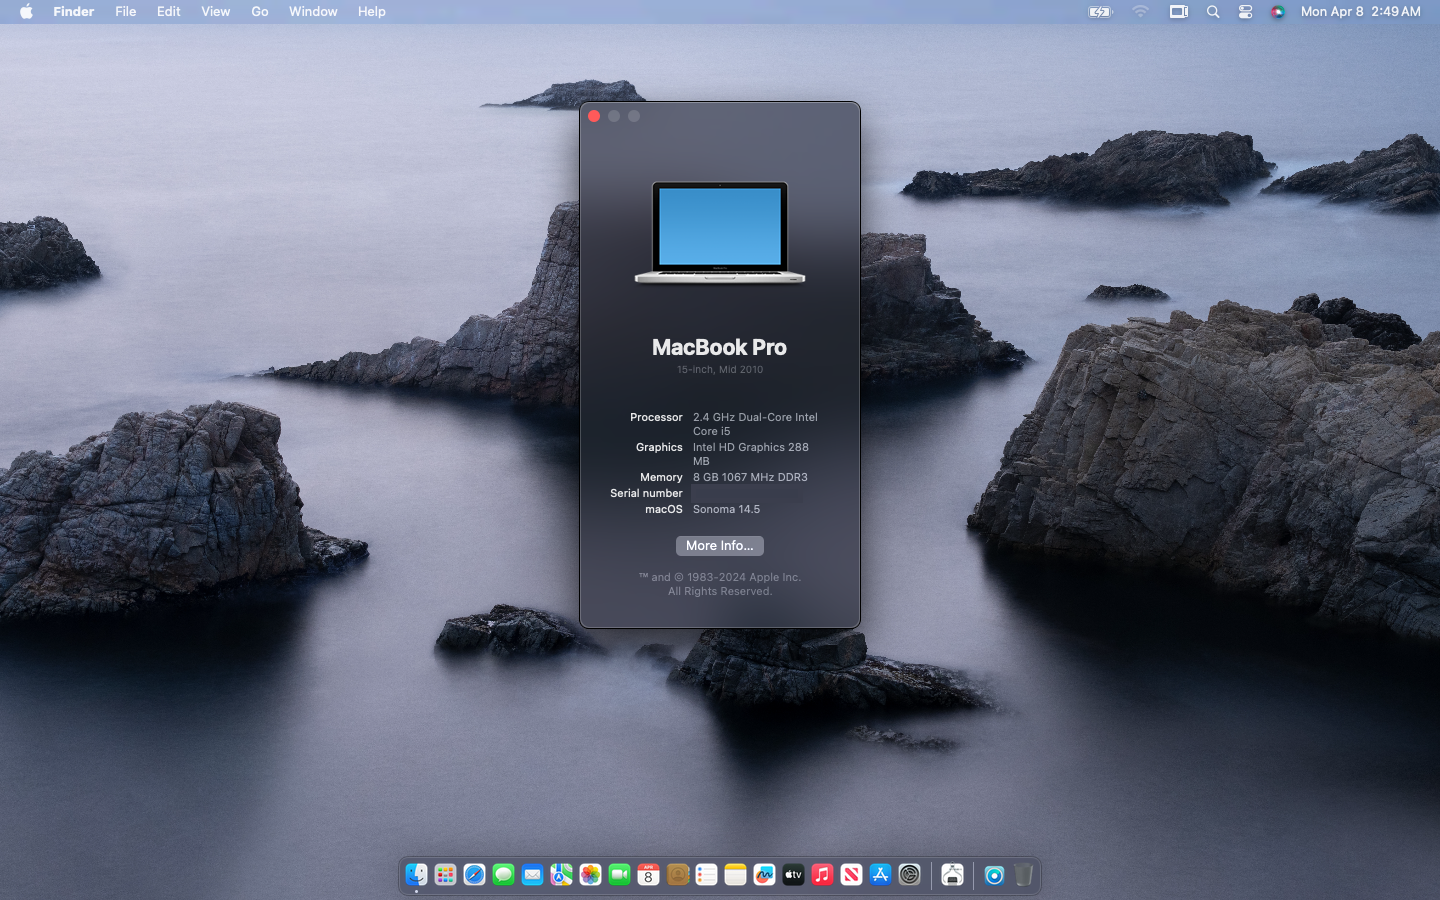Click the 'Intel HD Graphics 288 MB' value
The width and height of the screenshot is (1440, 900).
pos(751,454)
